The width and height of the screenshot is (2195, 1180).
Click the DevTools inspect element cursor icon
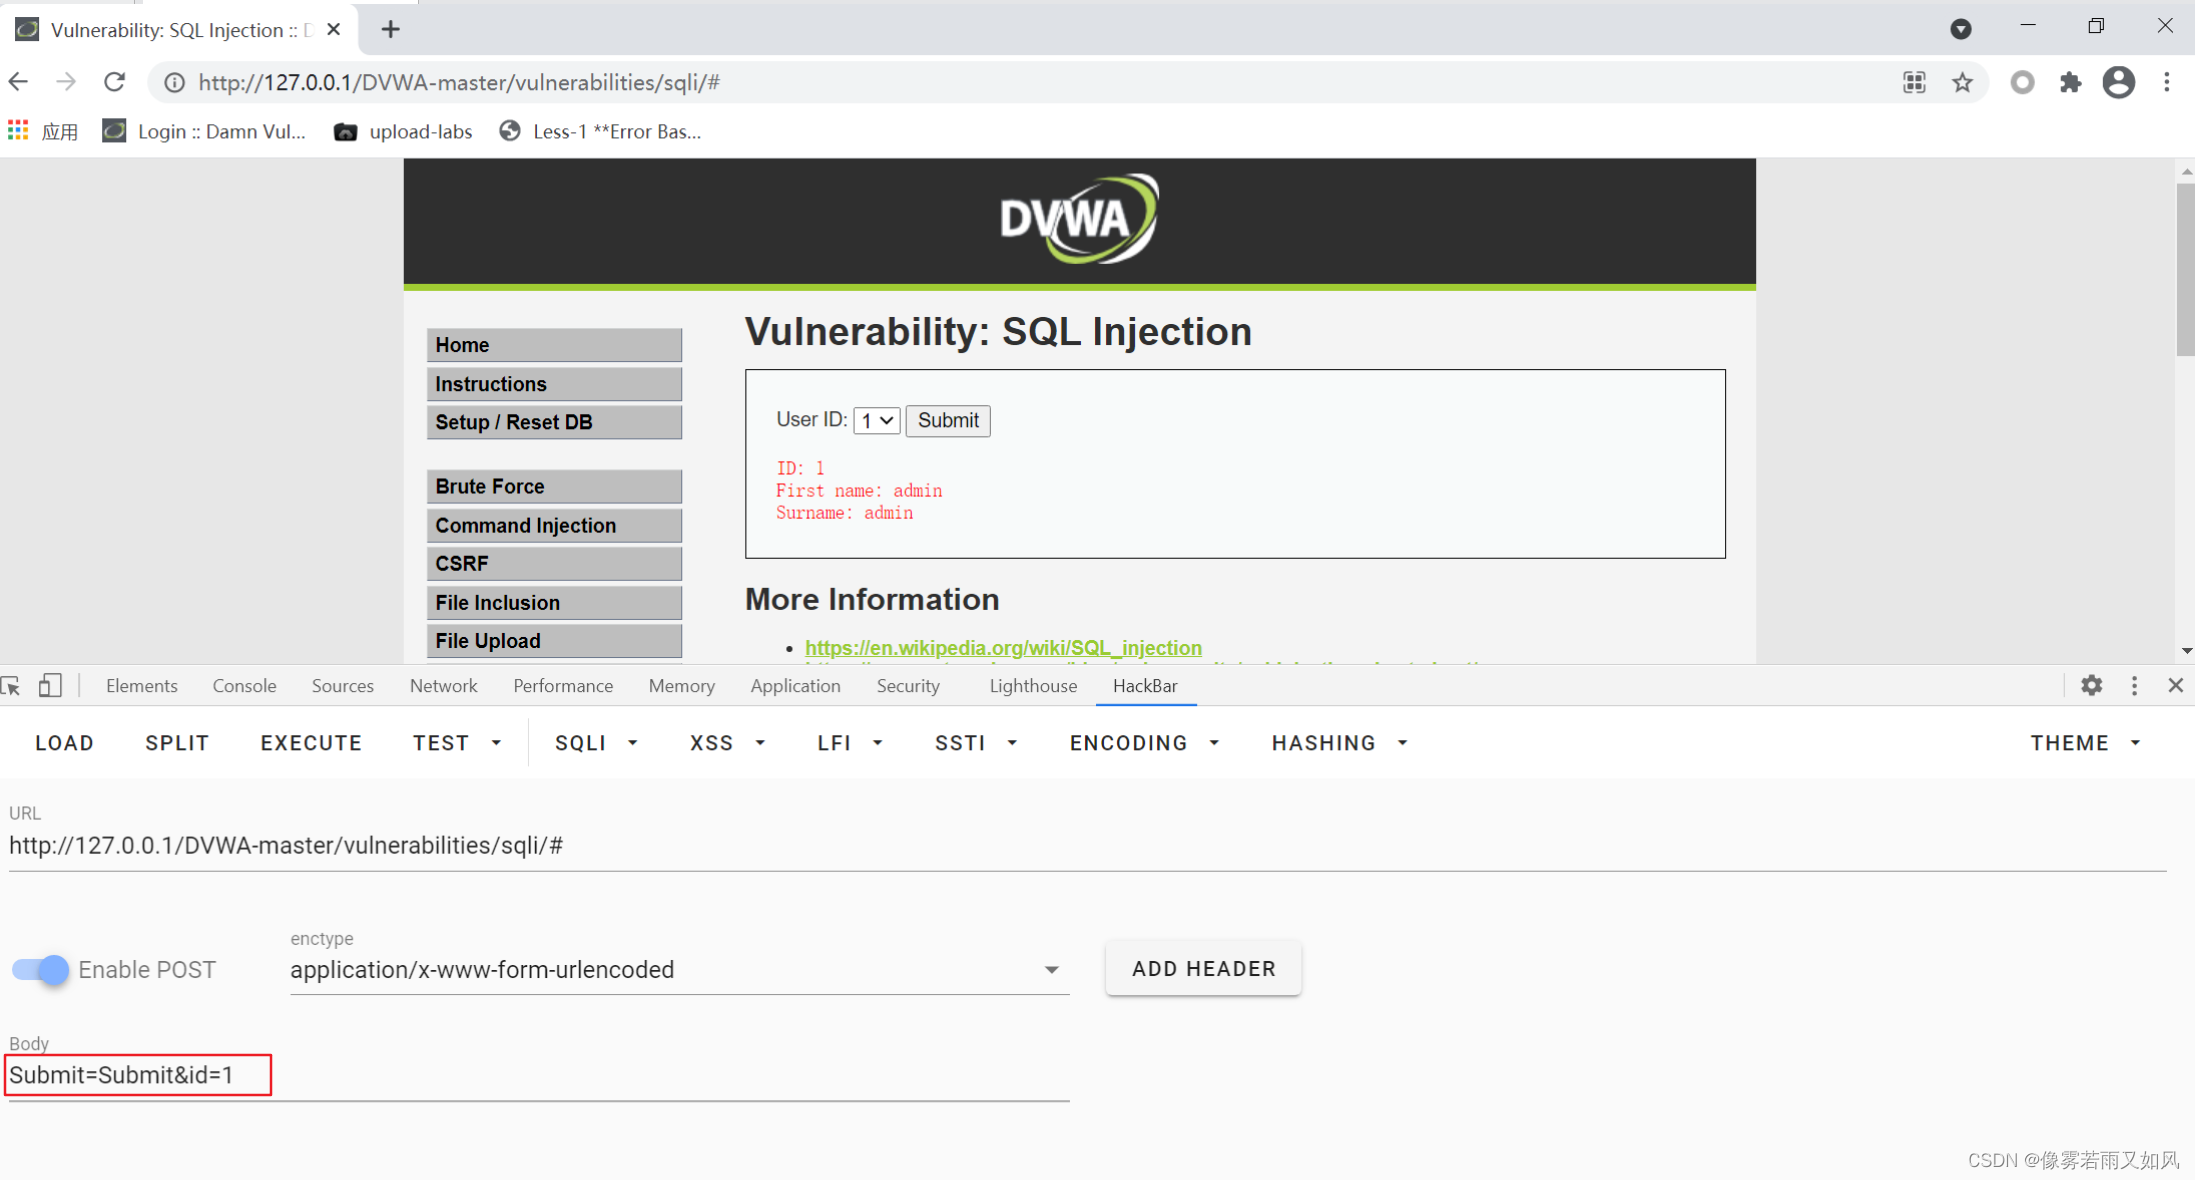(x=13, y=685)
